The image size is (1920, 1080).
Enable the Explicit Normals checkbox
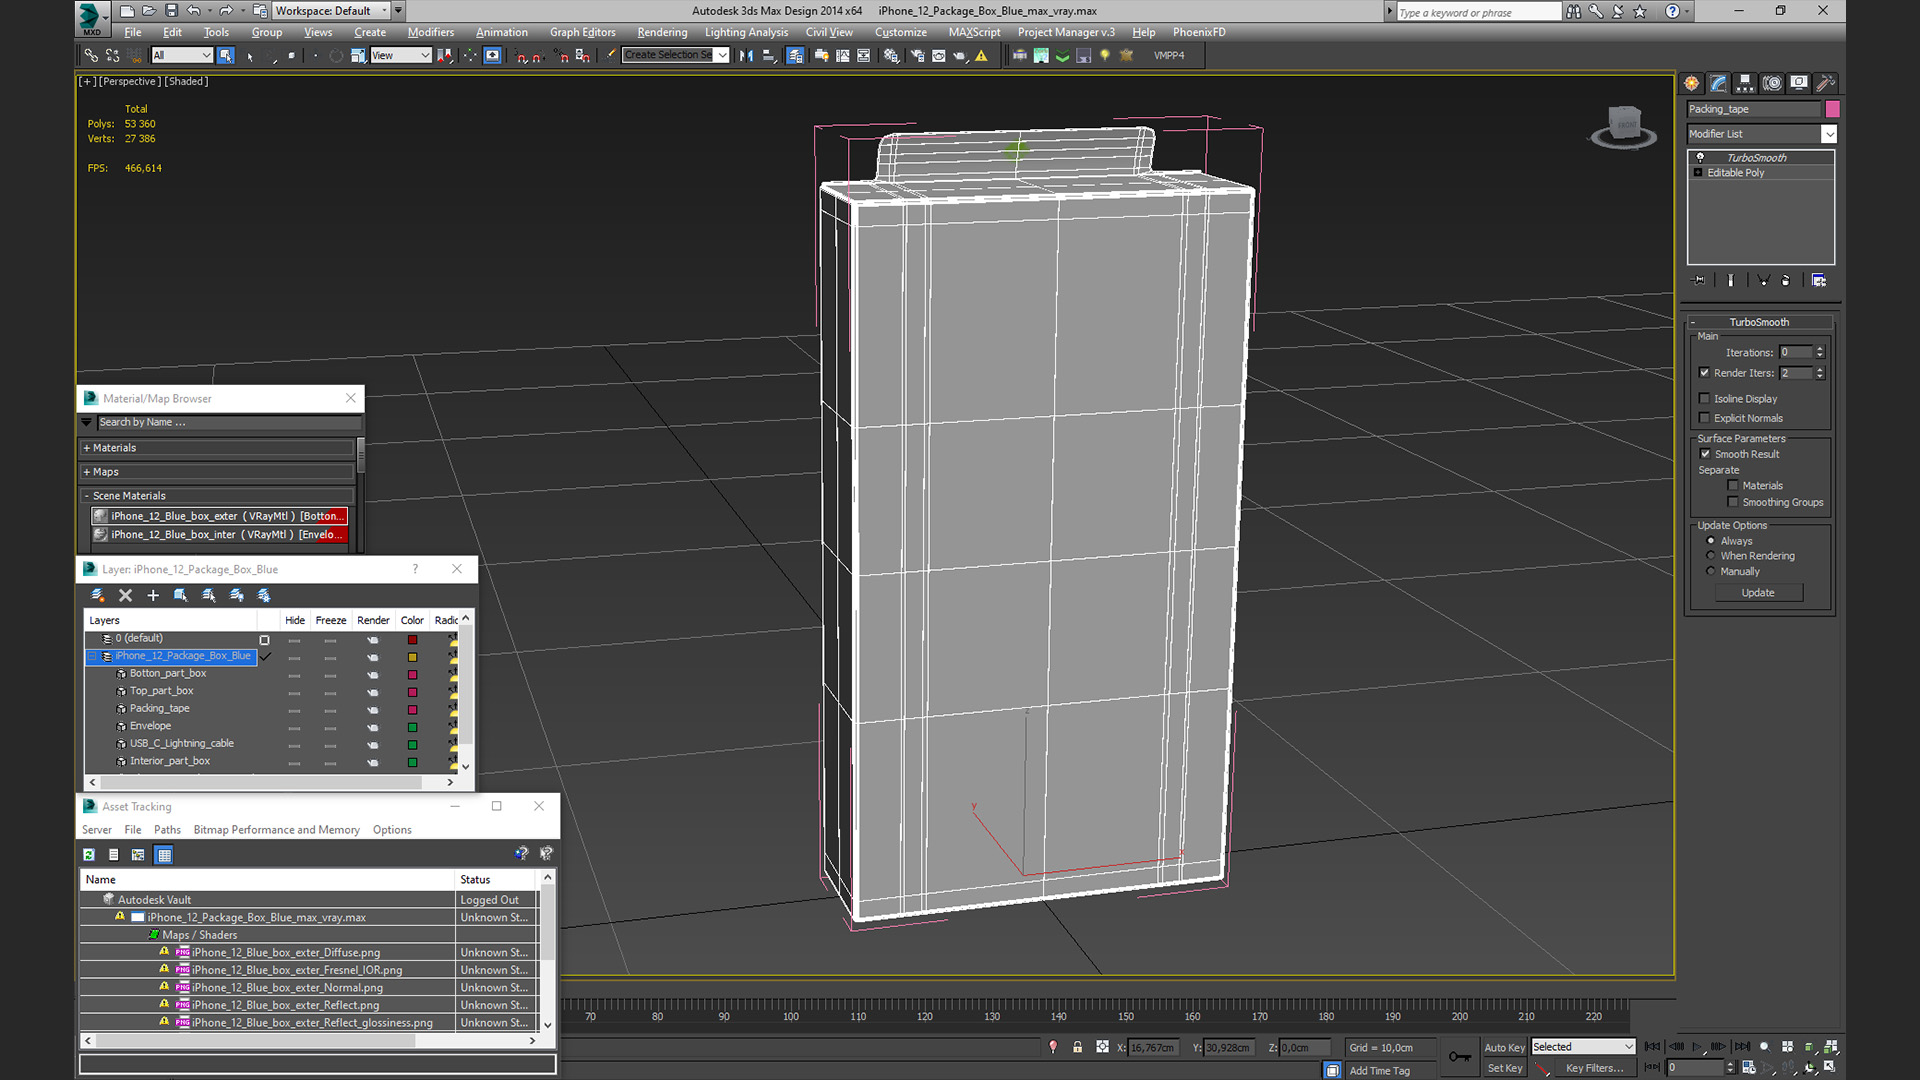click(1704, 419)
